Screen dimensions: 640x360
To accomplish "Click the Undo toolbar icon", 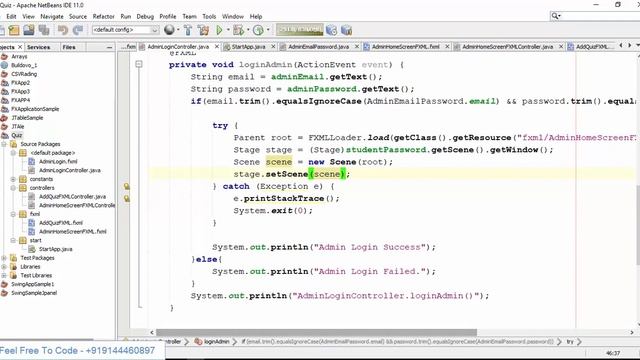I will 62,30.
